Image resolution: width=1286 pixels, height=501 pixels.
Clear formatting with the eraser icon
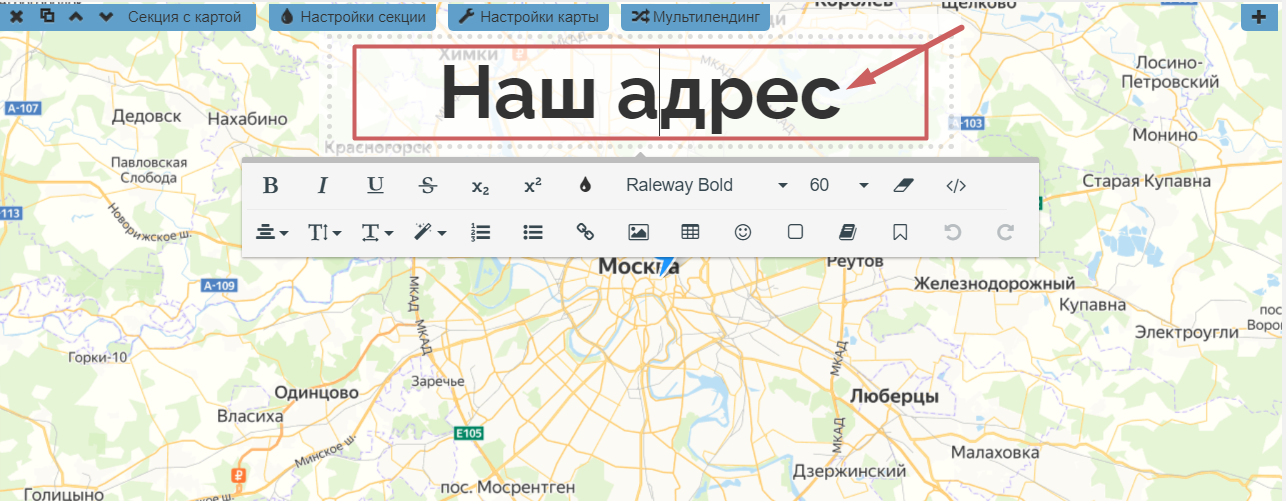pos(902,185)
